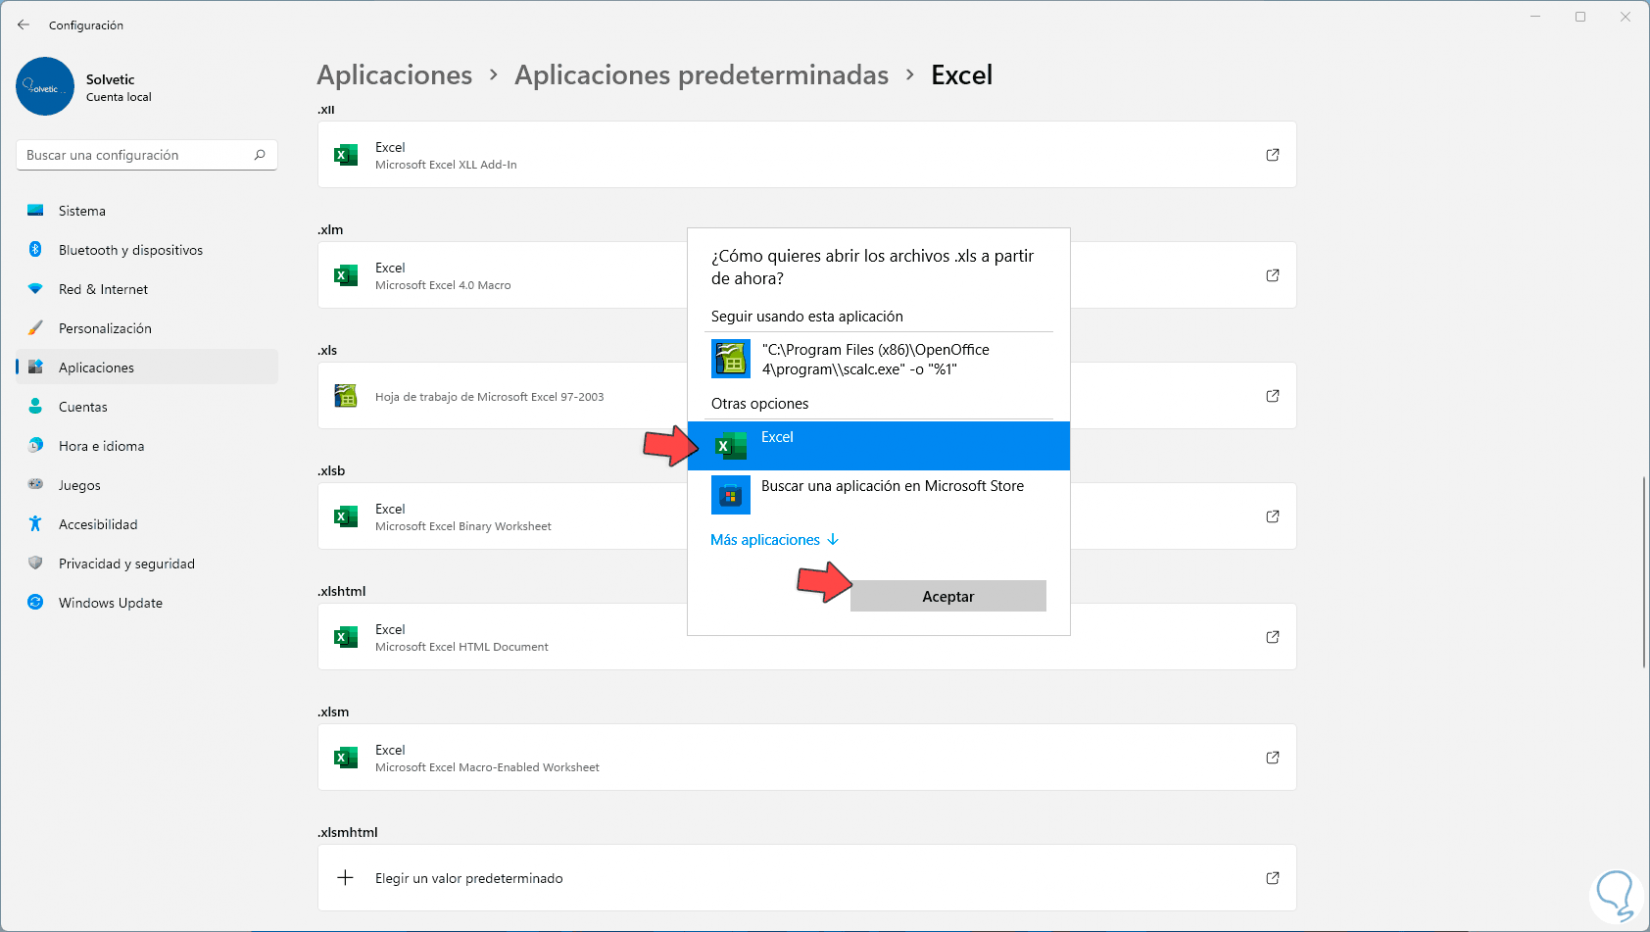This screenshot has width=1650, height=932.
Task: Click the Excel icon in .xlsm row
Action: tap(346, 758)
